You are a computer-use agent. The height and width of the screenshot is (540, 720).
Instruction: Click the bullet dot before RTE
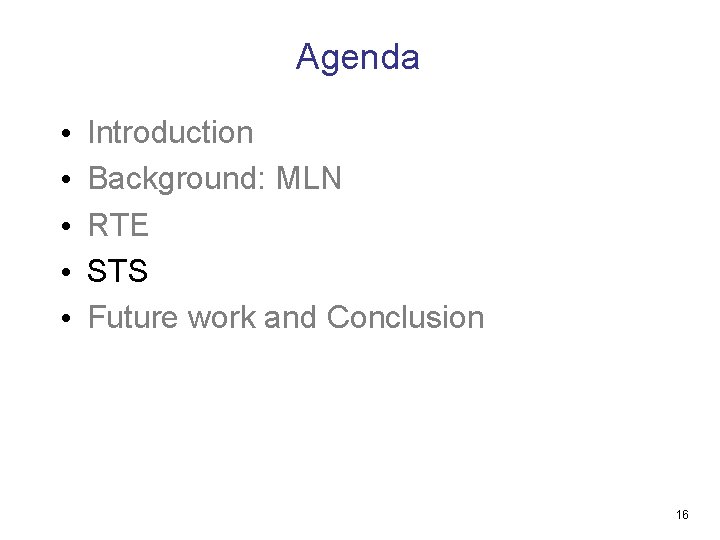66,225
